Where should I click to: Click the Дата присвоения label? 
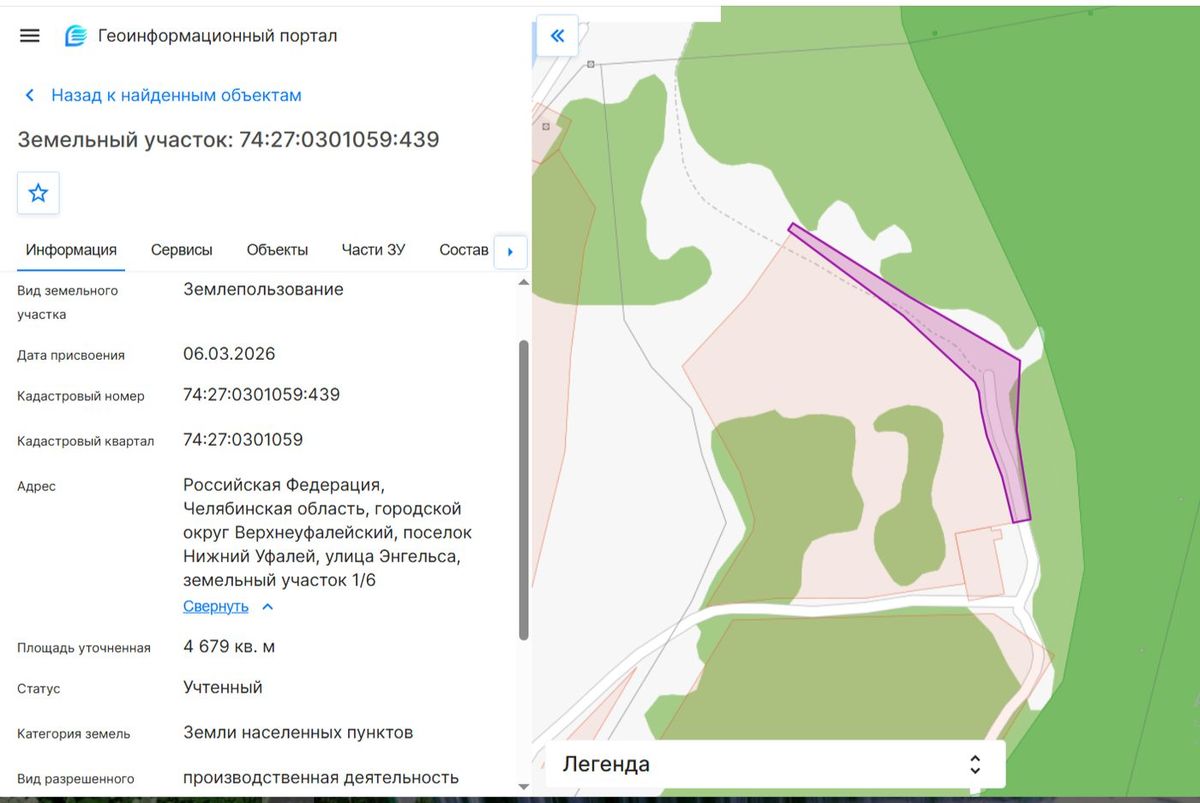[x=71, y=356]
